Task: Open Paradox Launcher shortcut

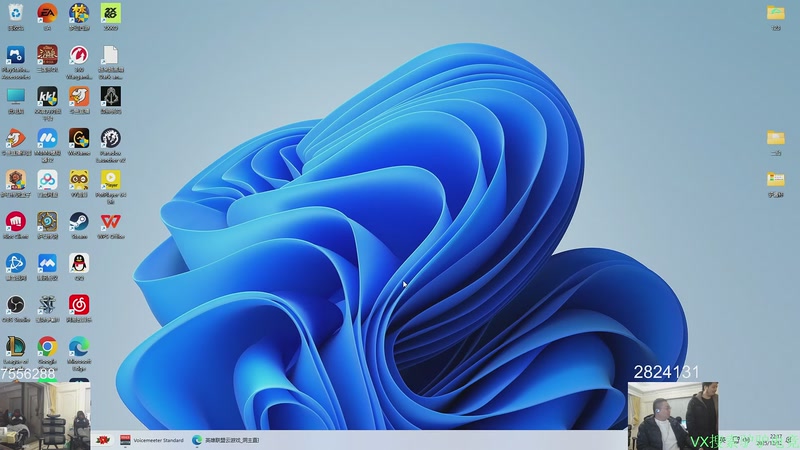Action: coord(110,139)
